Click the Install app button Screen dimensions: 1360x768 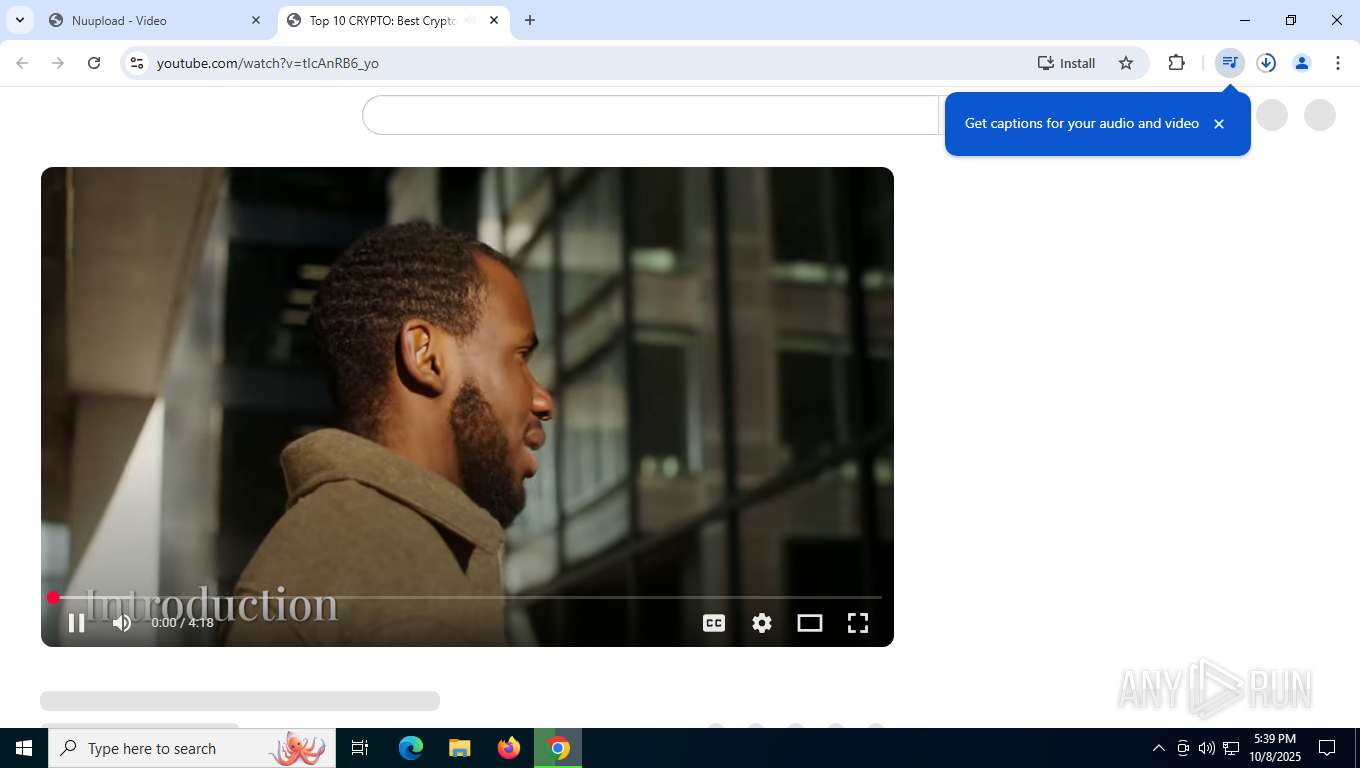tap(1067, 63)
